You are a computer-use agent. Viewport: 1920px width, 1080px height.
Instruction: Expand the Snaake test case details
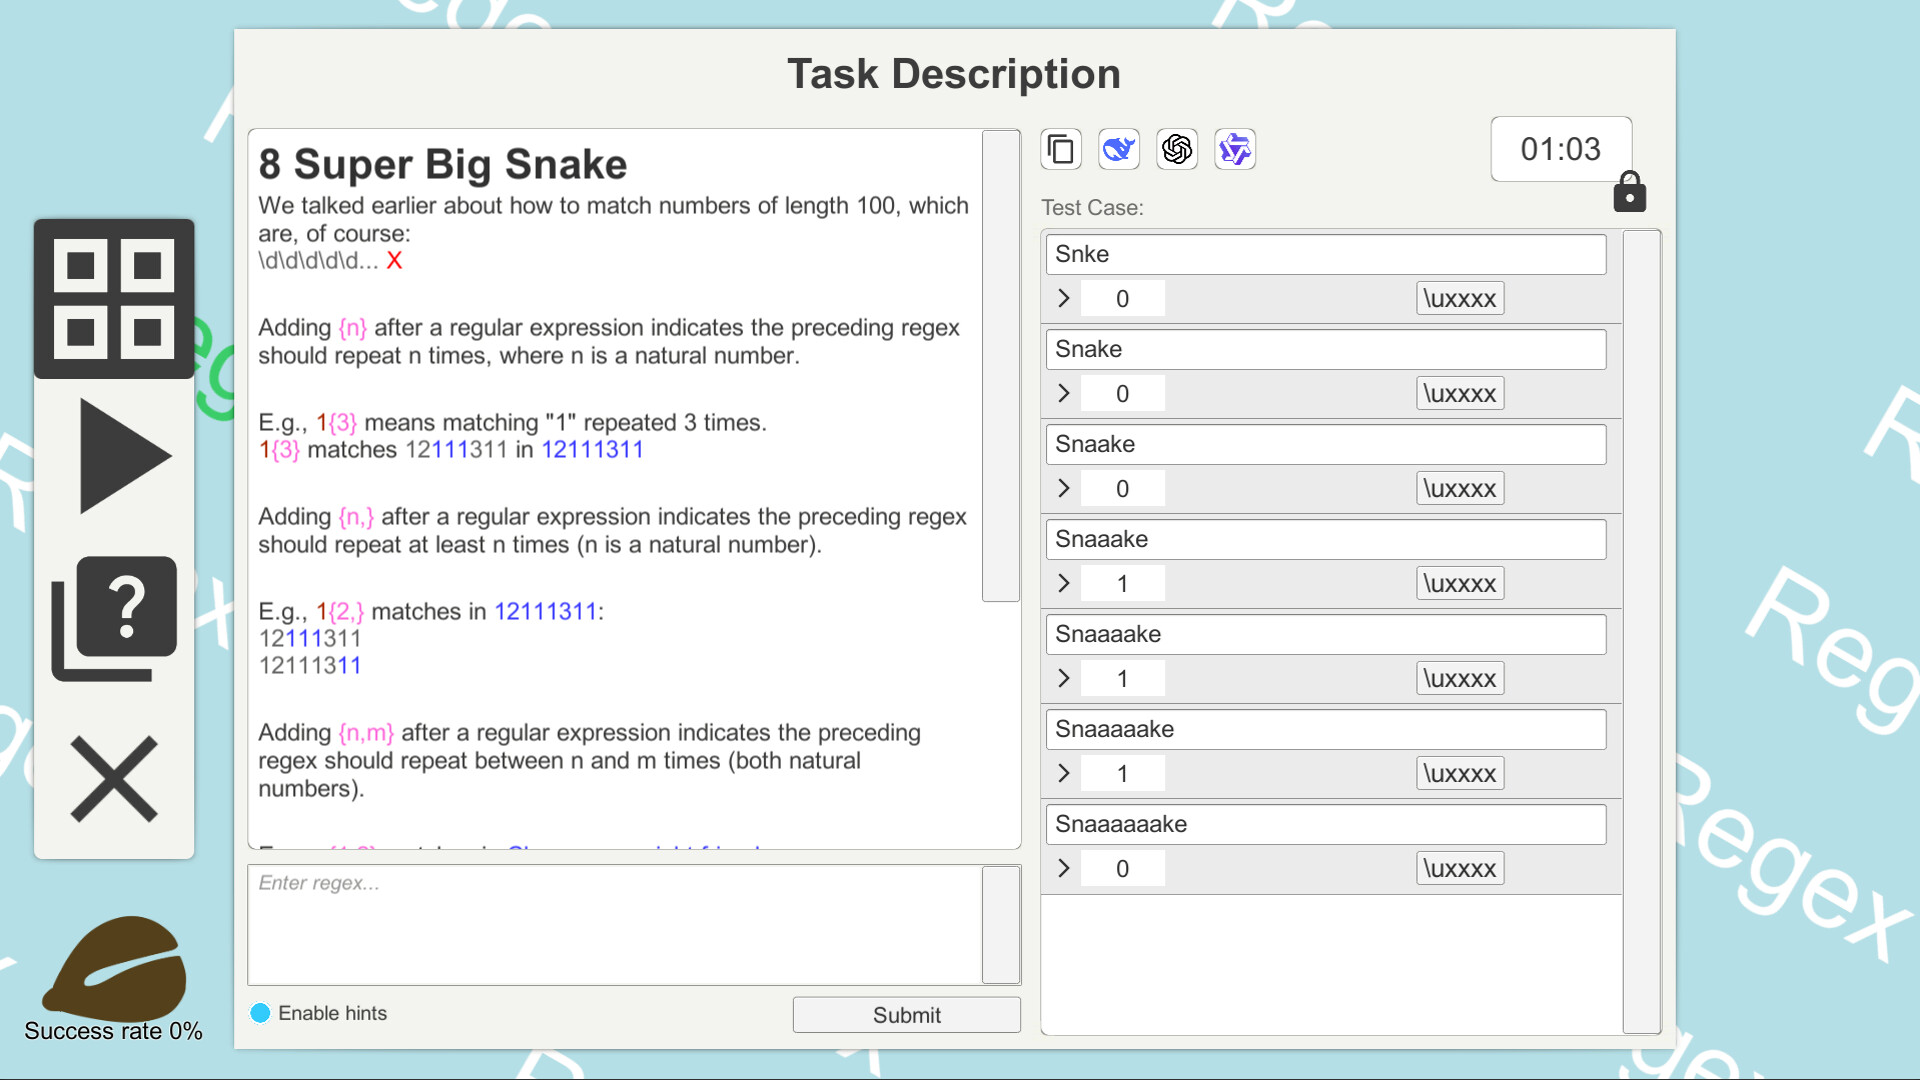point(1063,488)
